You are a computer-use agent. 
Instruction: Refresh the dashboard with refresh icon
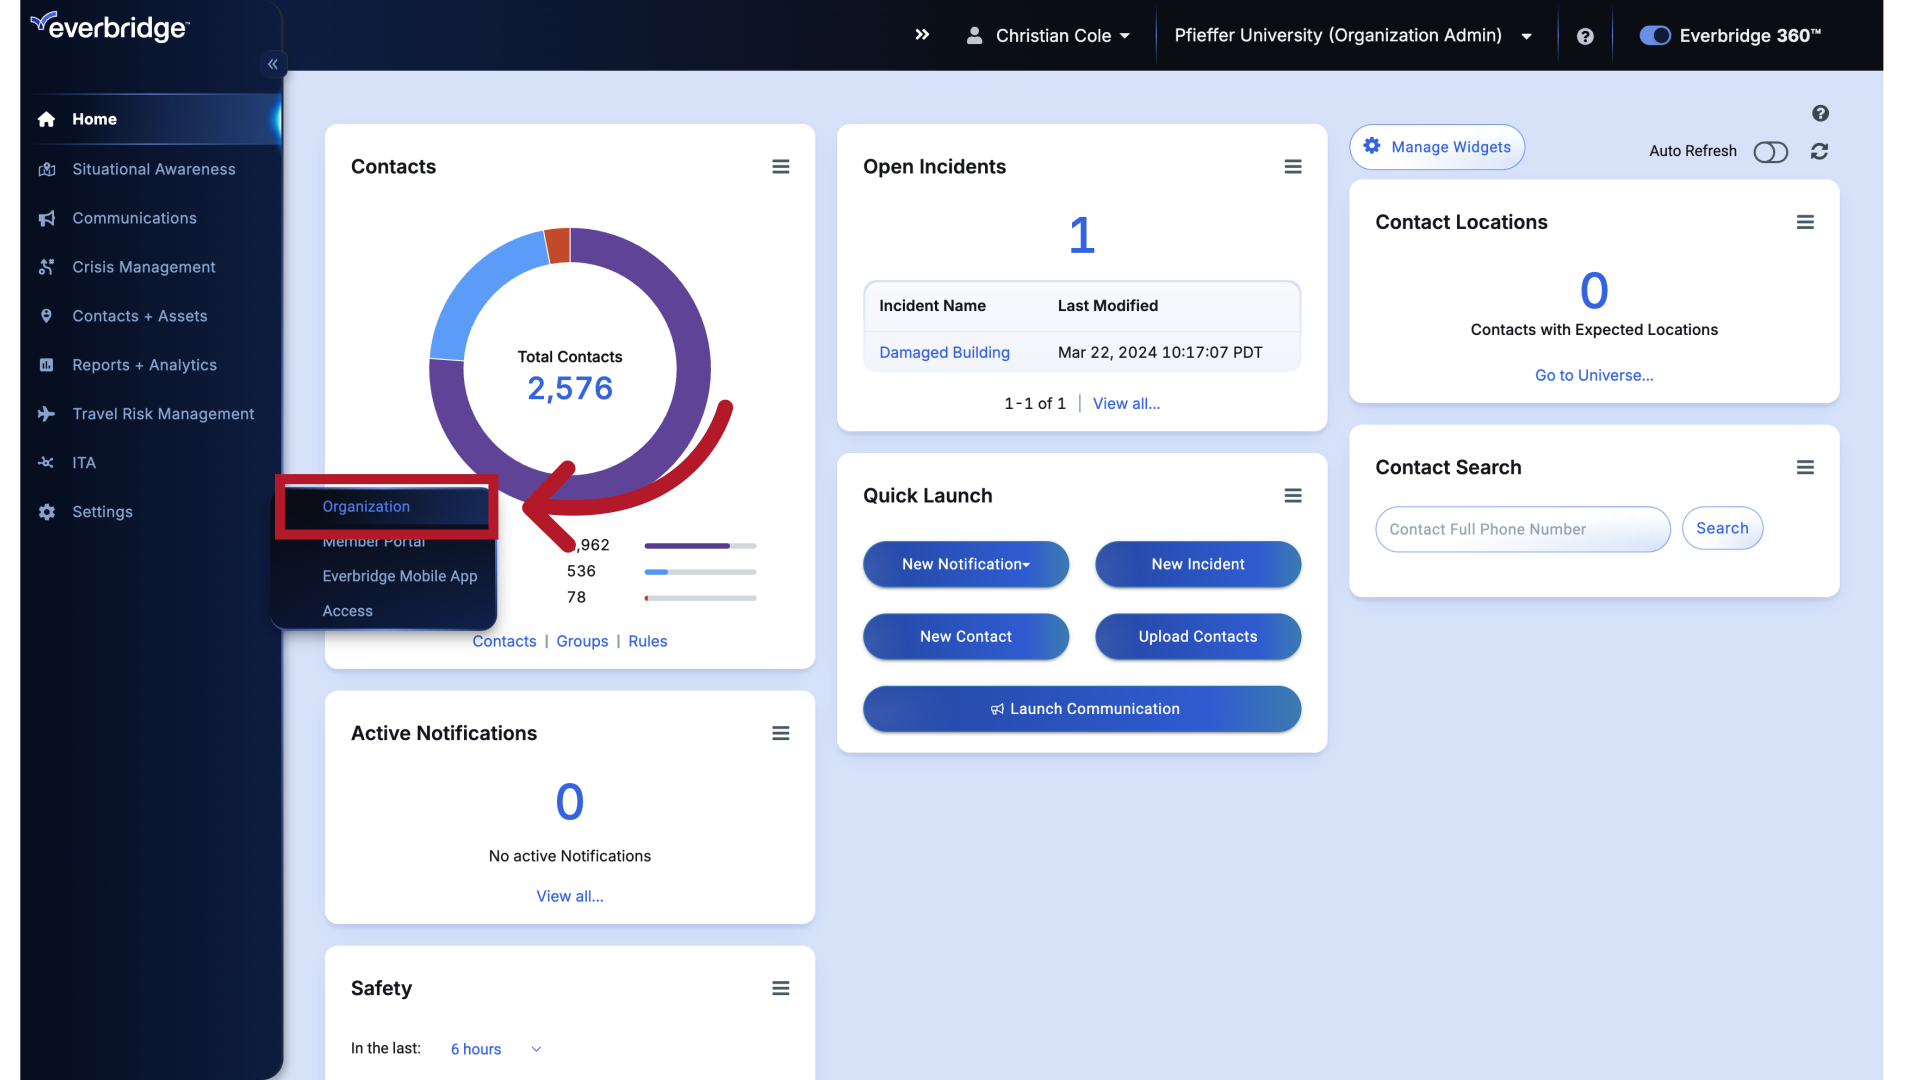[1819, 151]
